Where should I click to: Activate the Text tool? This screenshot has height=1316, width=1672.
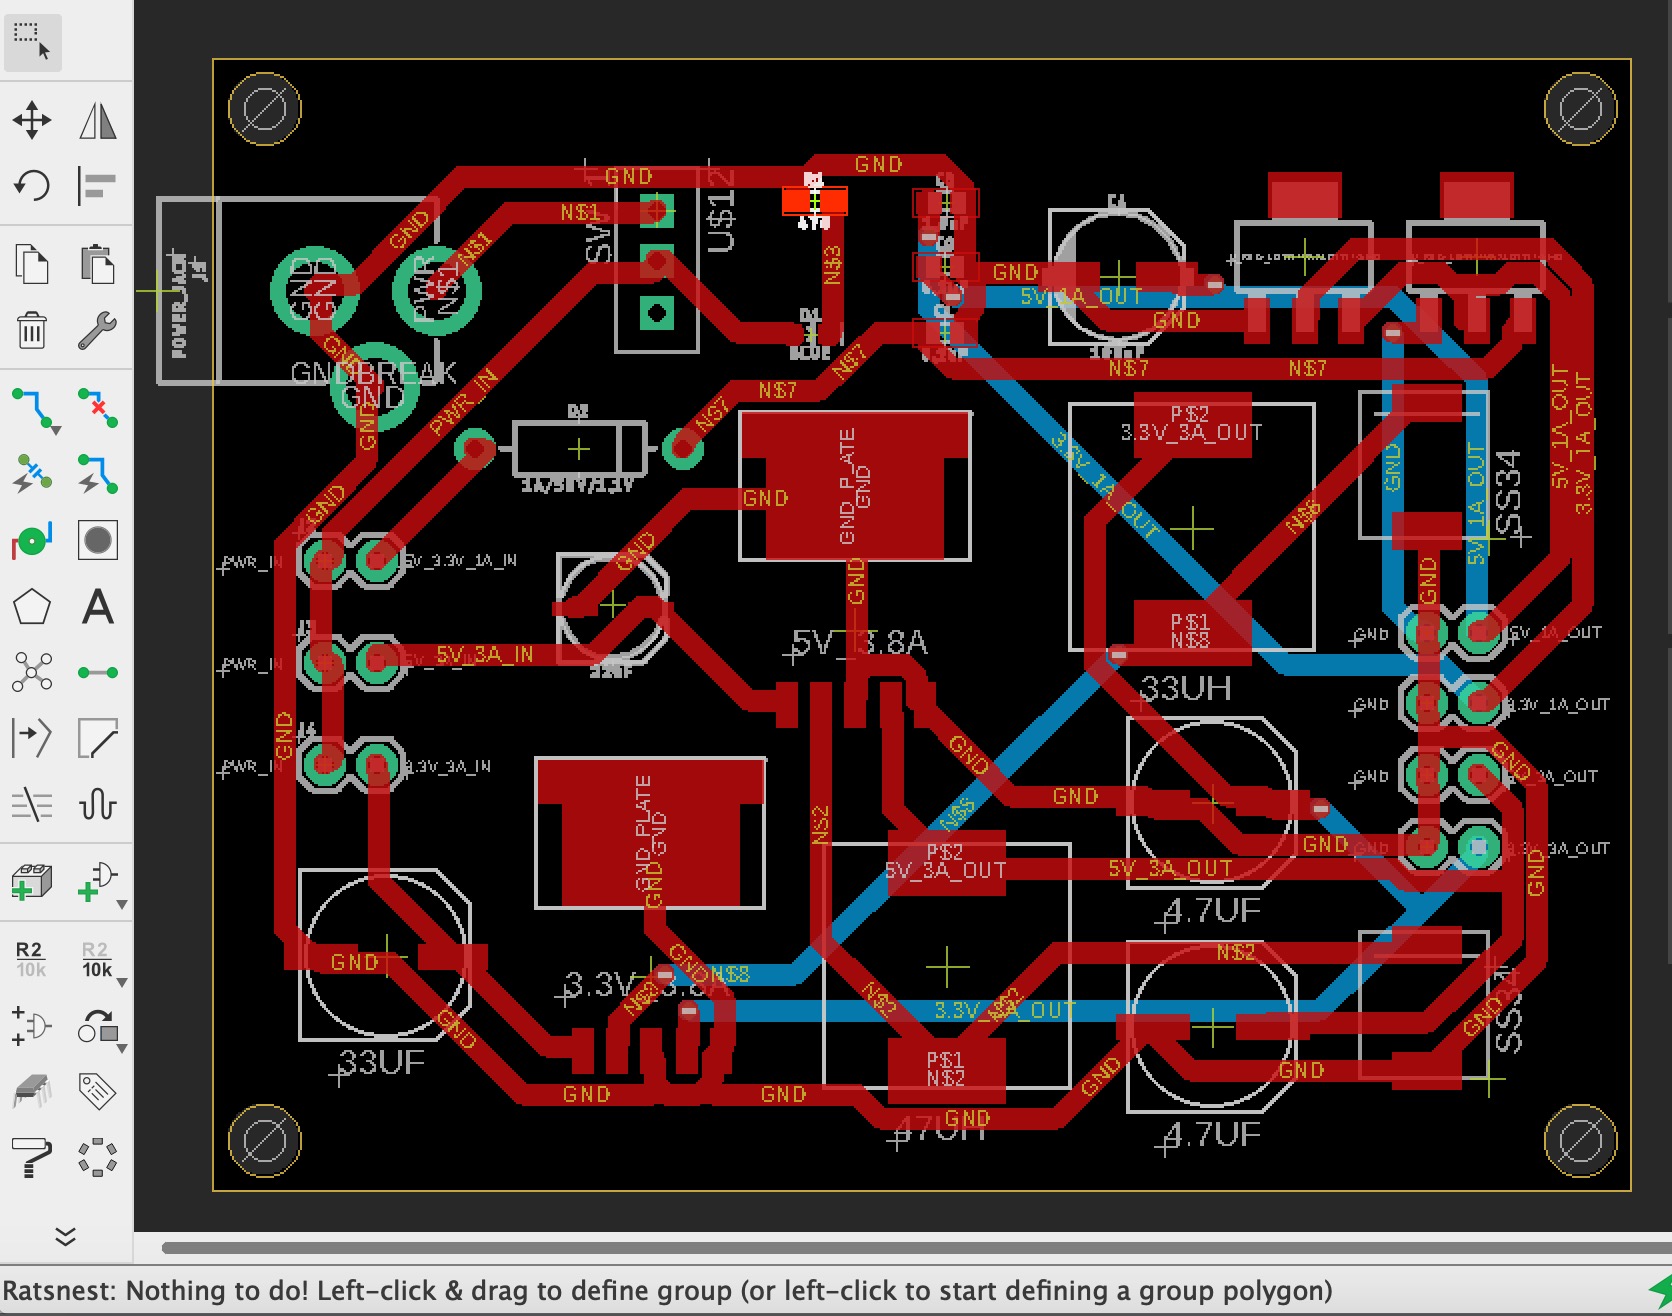[x=97, y=606]
